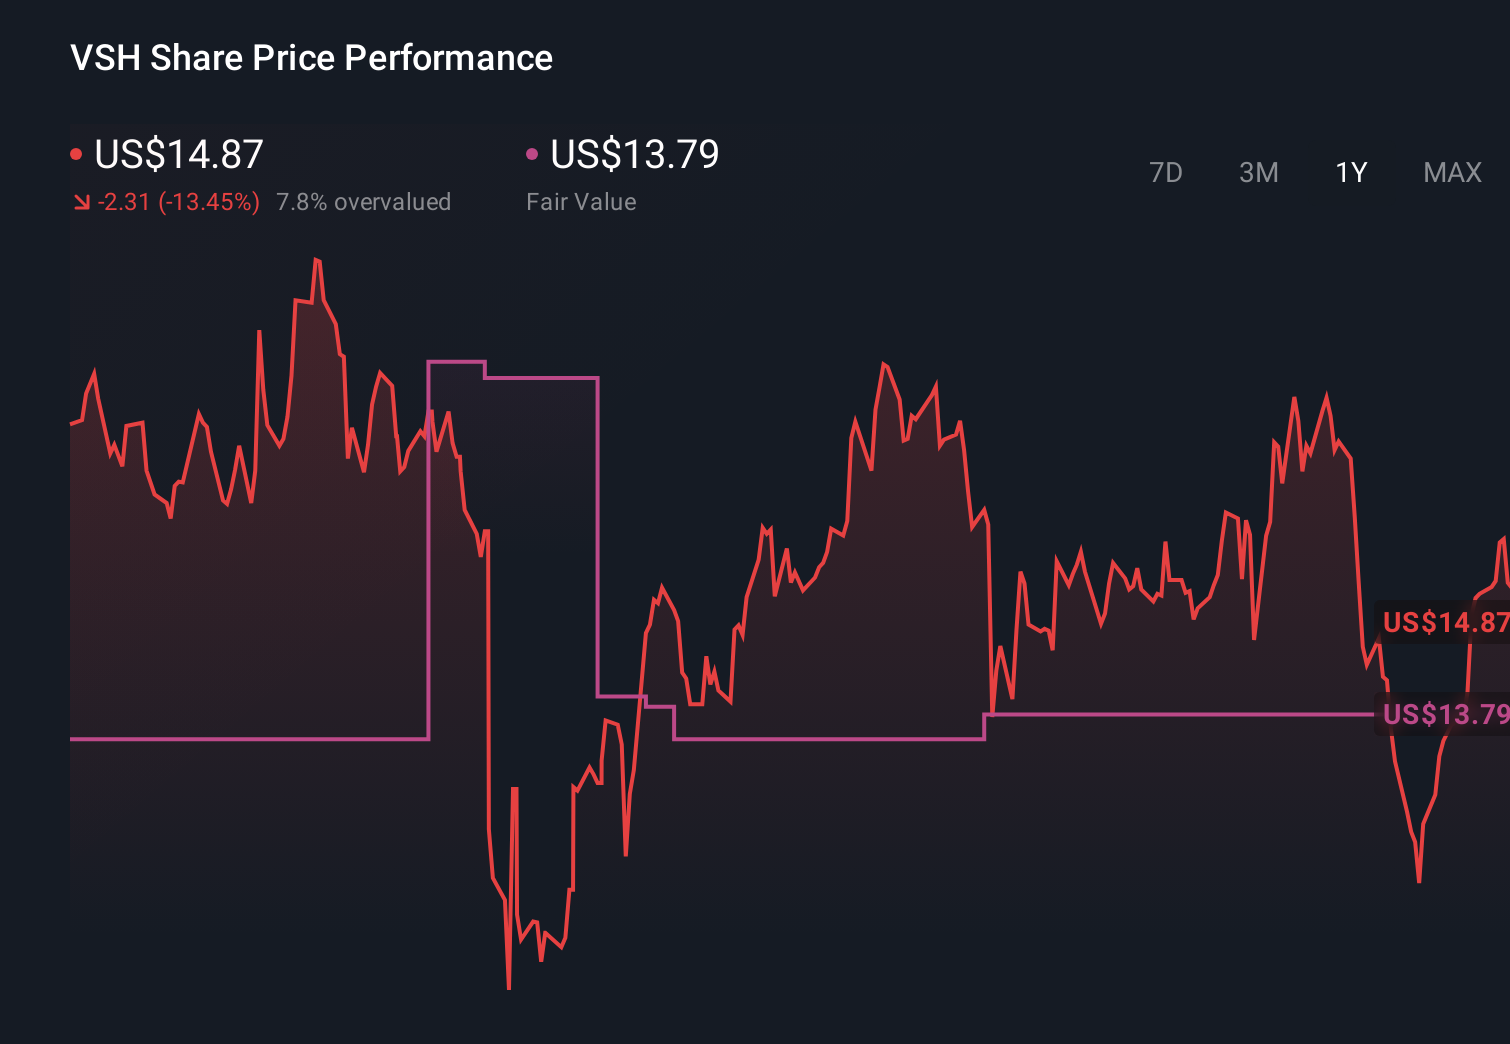Expand details on the 7.8% overvalued badge
Image resolution: width=1510 pixels, height=1044 pixels.
click(364, 201)
